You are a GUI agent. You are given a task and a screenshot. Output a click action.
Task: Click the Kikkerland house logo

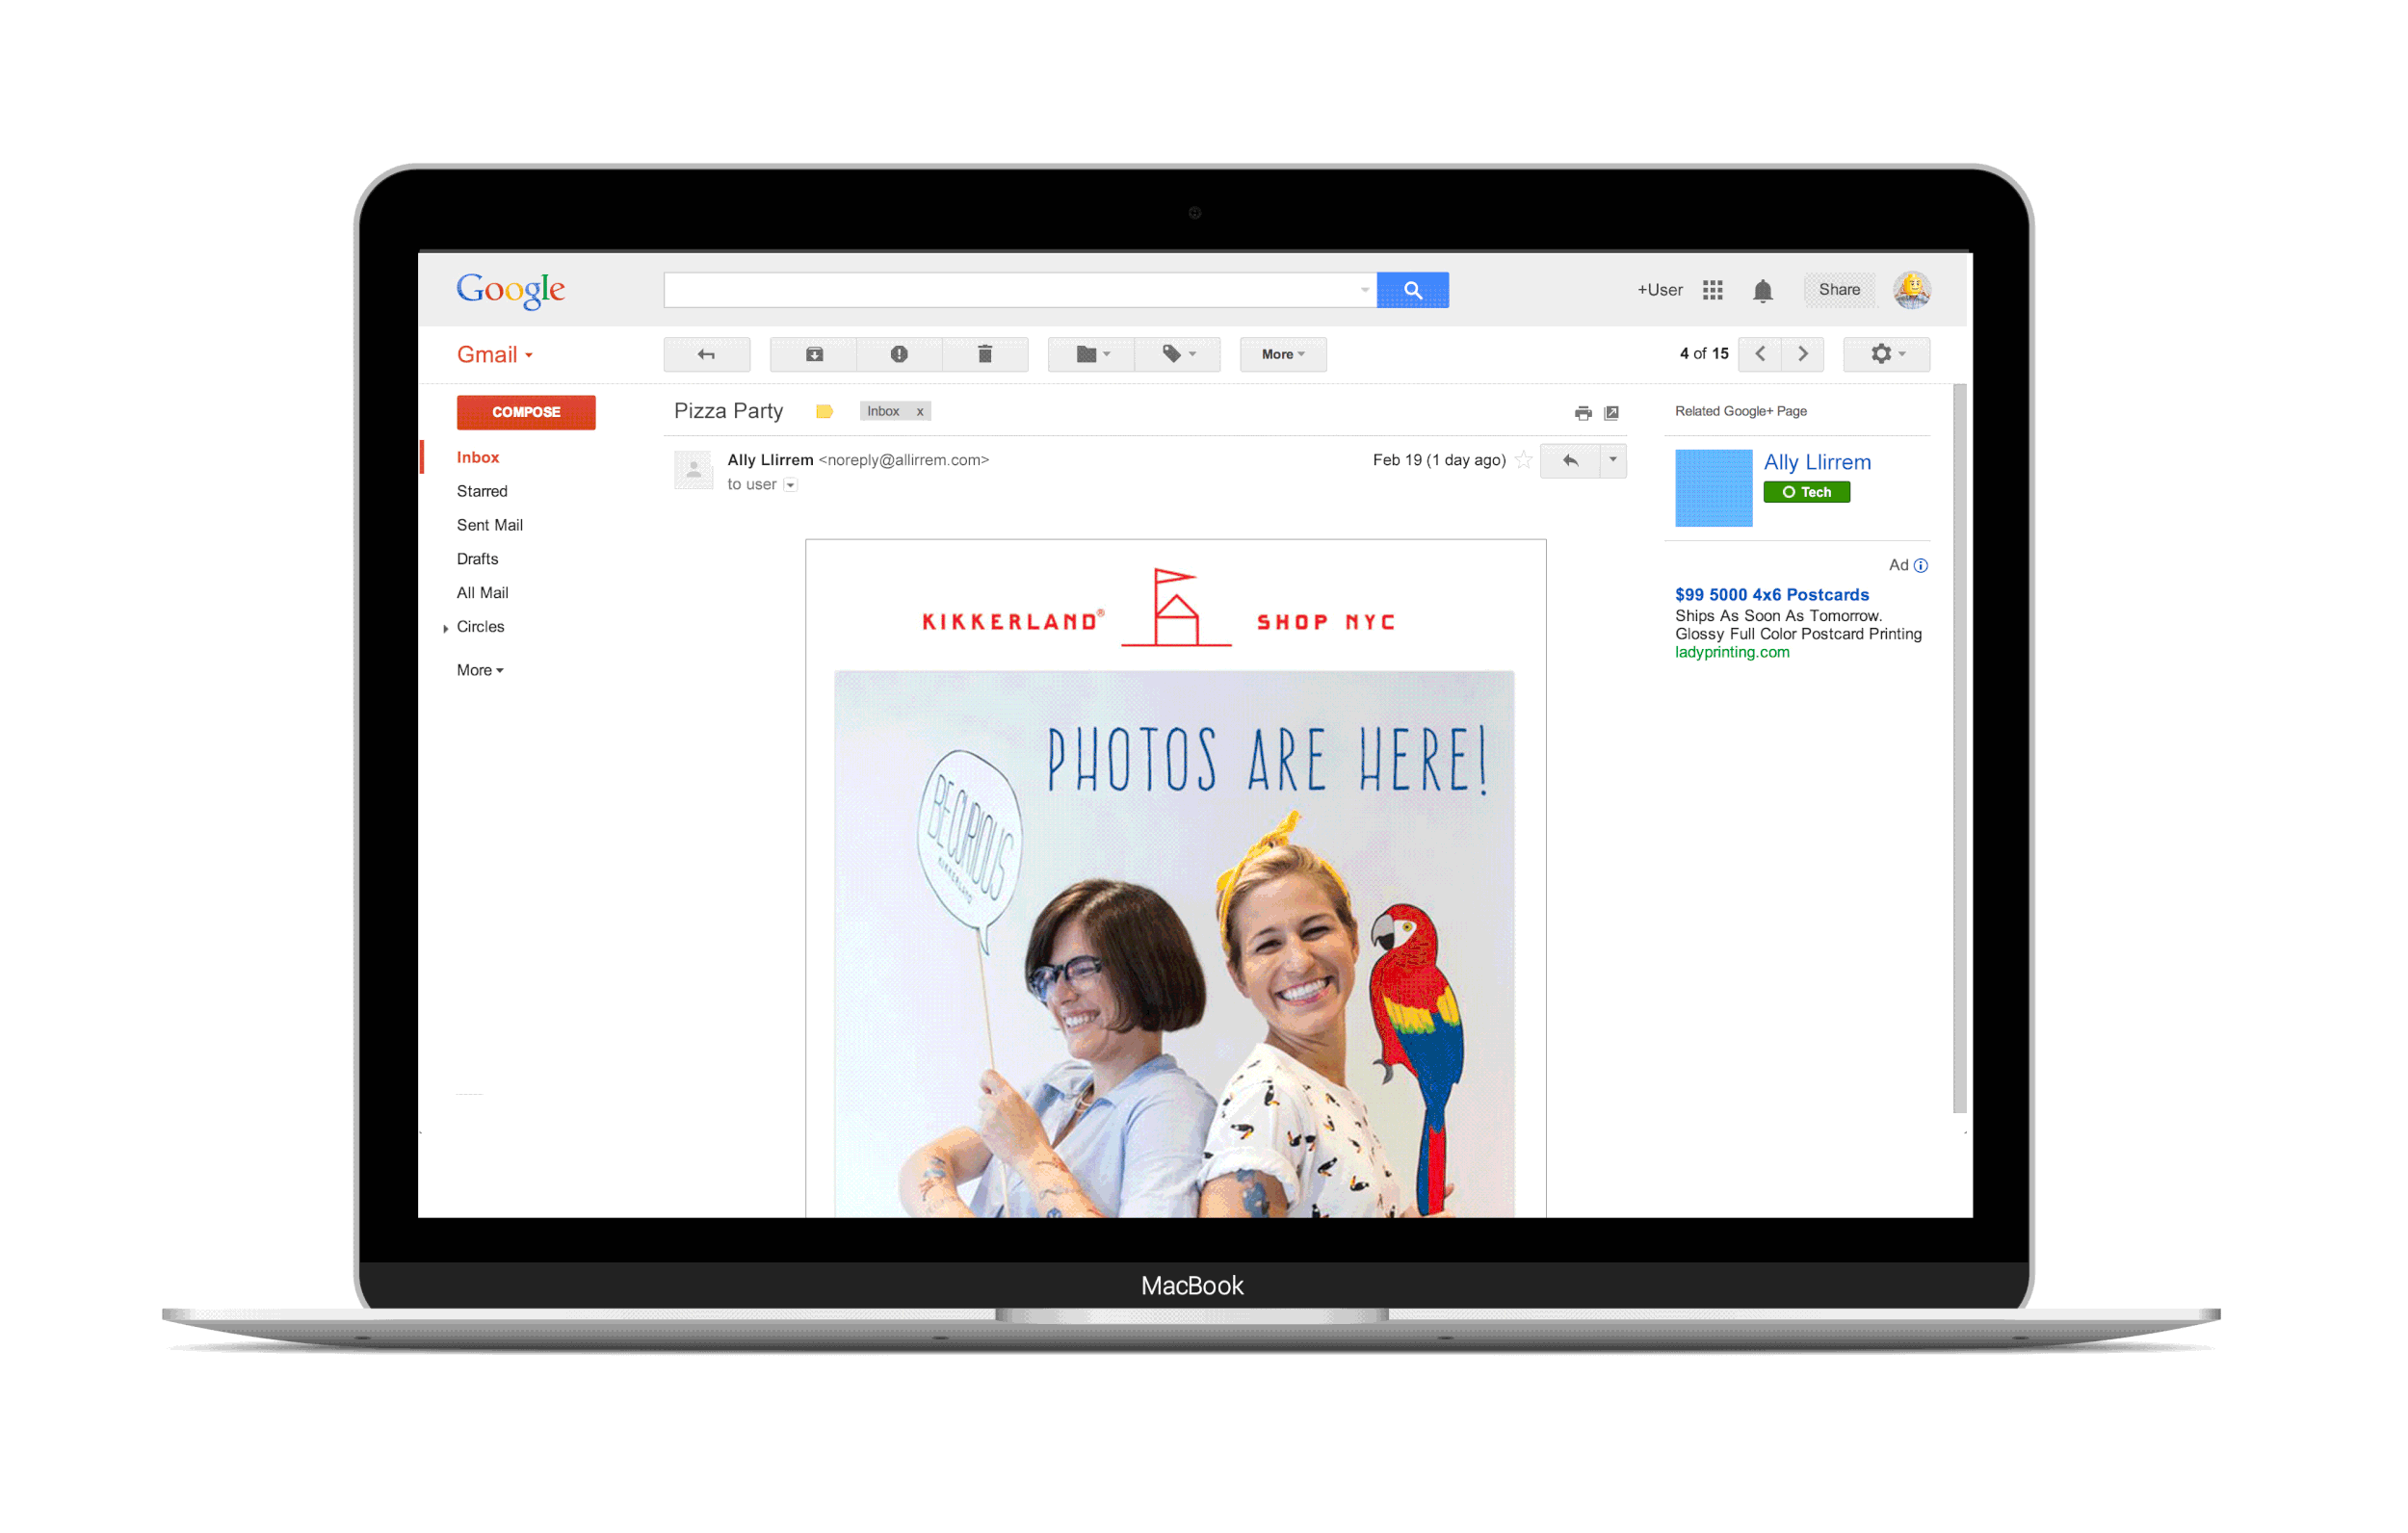[x=1176, y=608]
